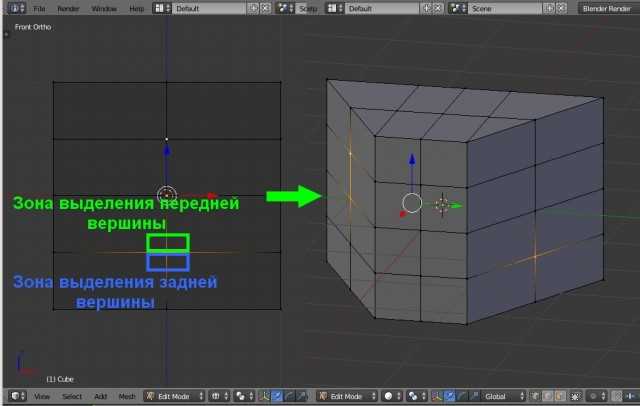640x406 pixels.
Task: Click the Scene name field
Action: pyautogui.click(x=505, y=9)
